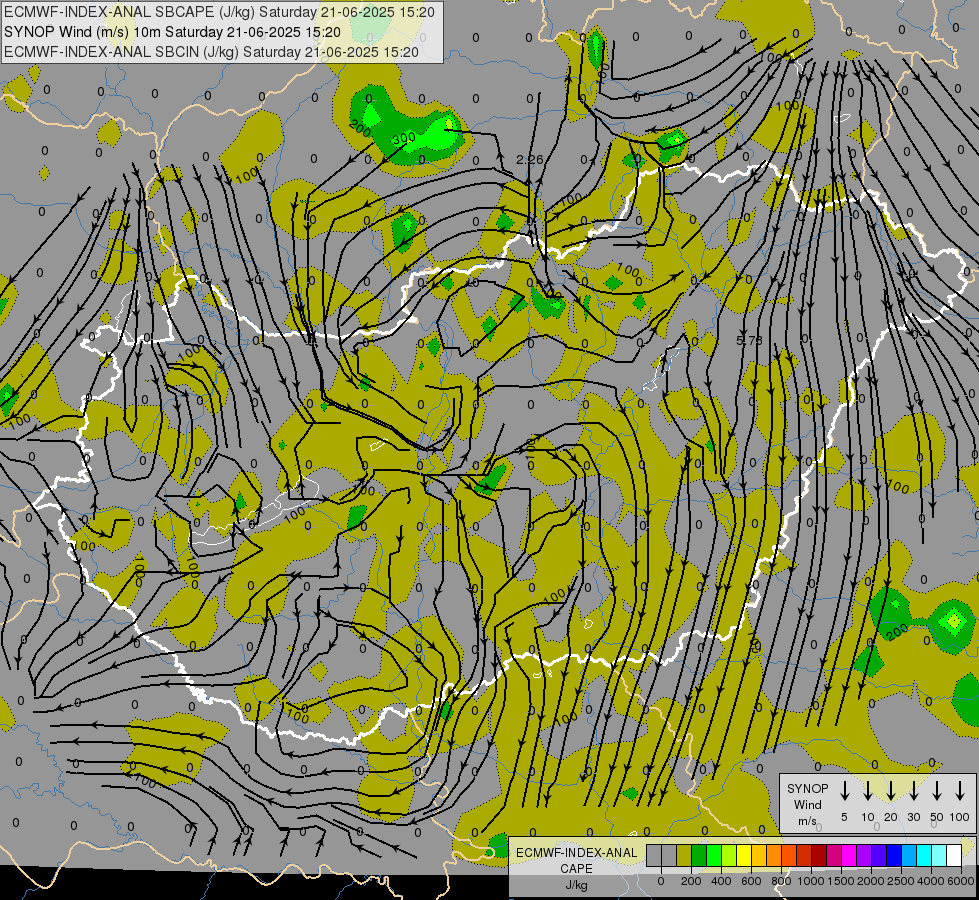Select the 30 m/s wind arrow symbol
The height and width of the screenshot is (900, 979).
[913, 790]
